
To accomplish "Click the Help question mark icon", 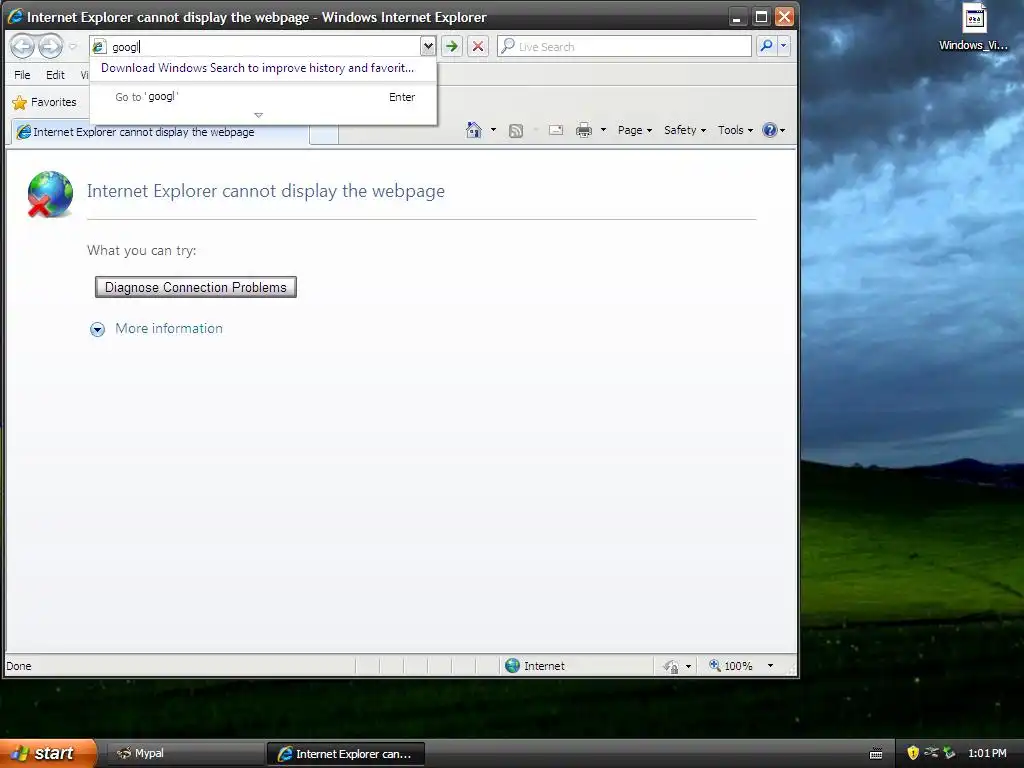I will click(769, 130).
